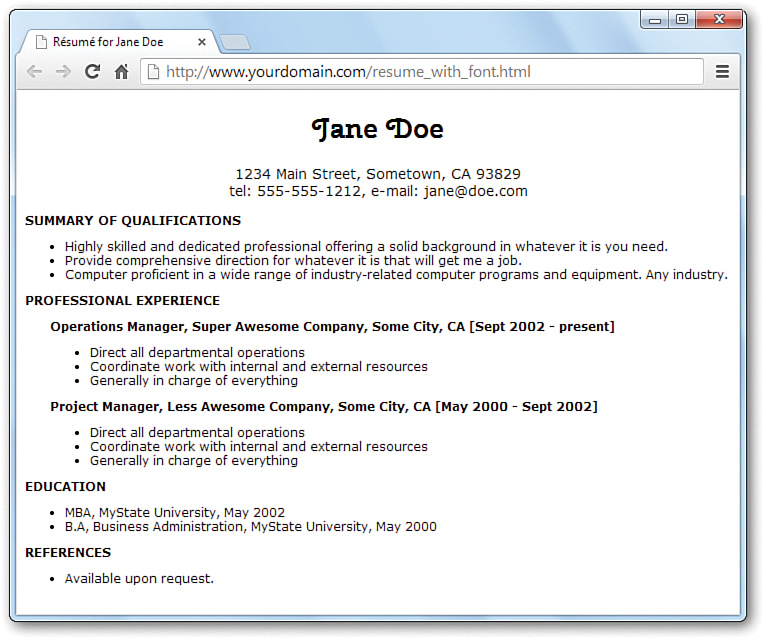Click the Project Manager, Less Awesome Company line
764x639 pixels.
click(x=324, y=407)
